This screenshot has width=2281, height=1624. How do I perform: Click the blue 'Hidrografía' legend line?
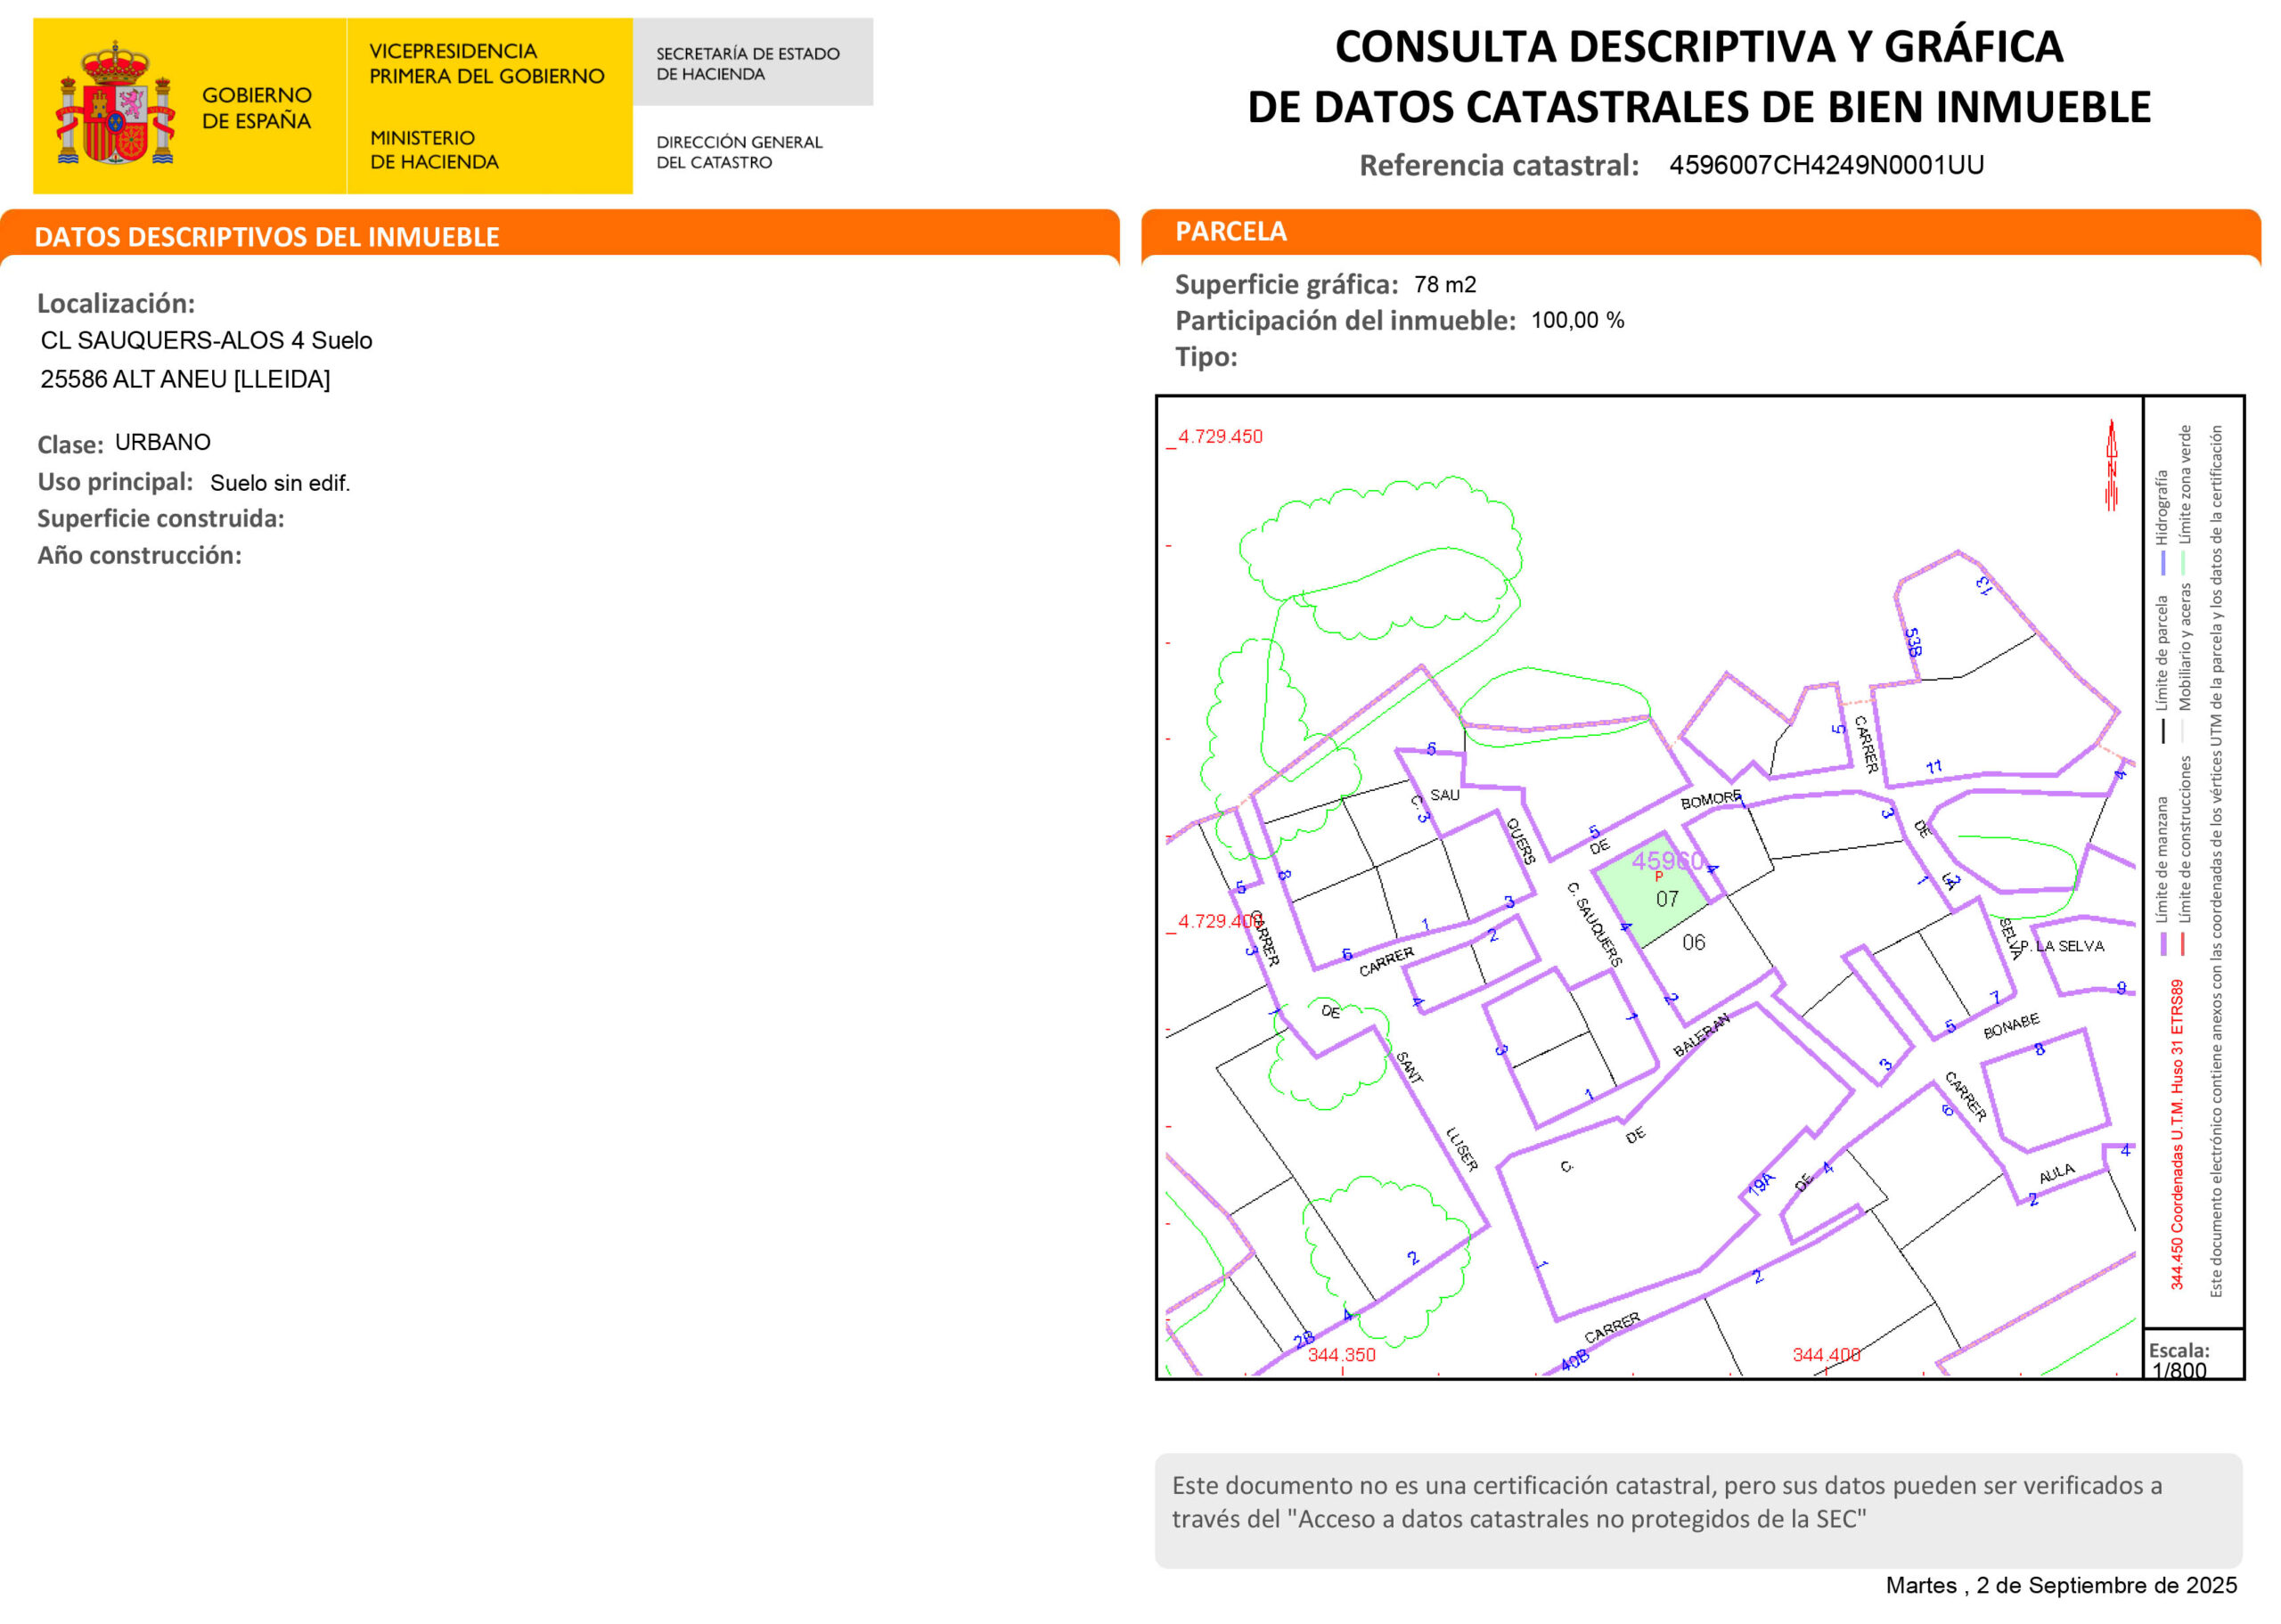click(x=2162, y=563)
